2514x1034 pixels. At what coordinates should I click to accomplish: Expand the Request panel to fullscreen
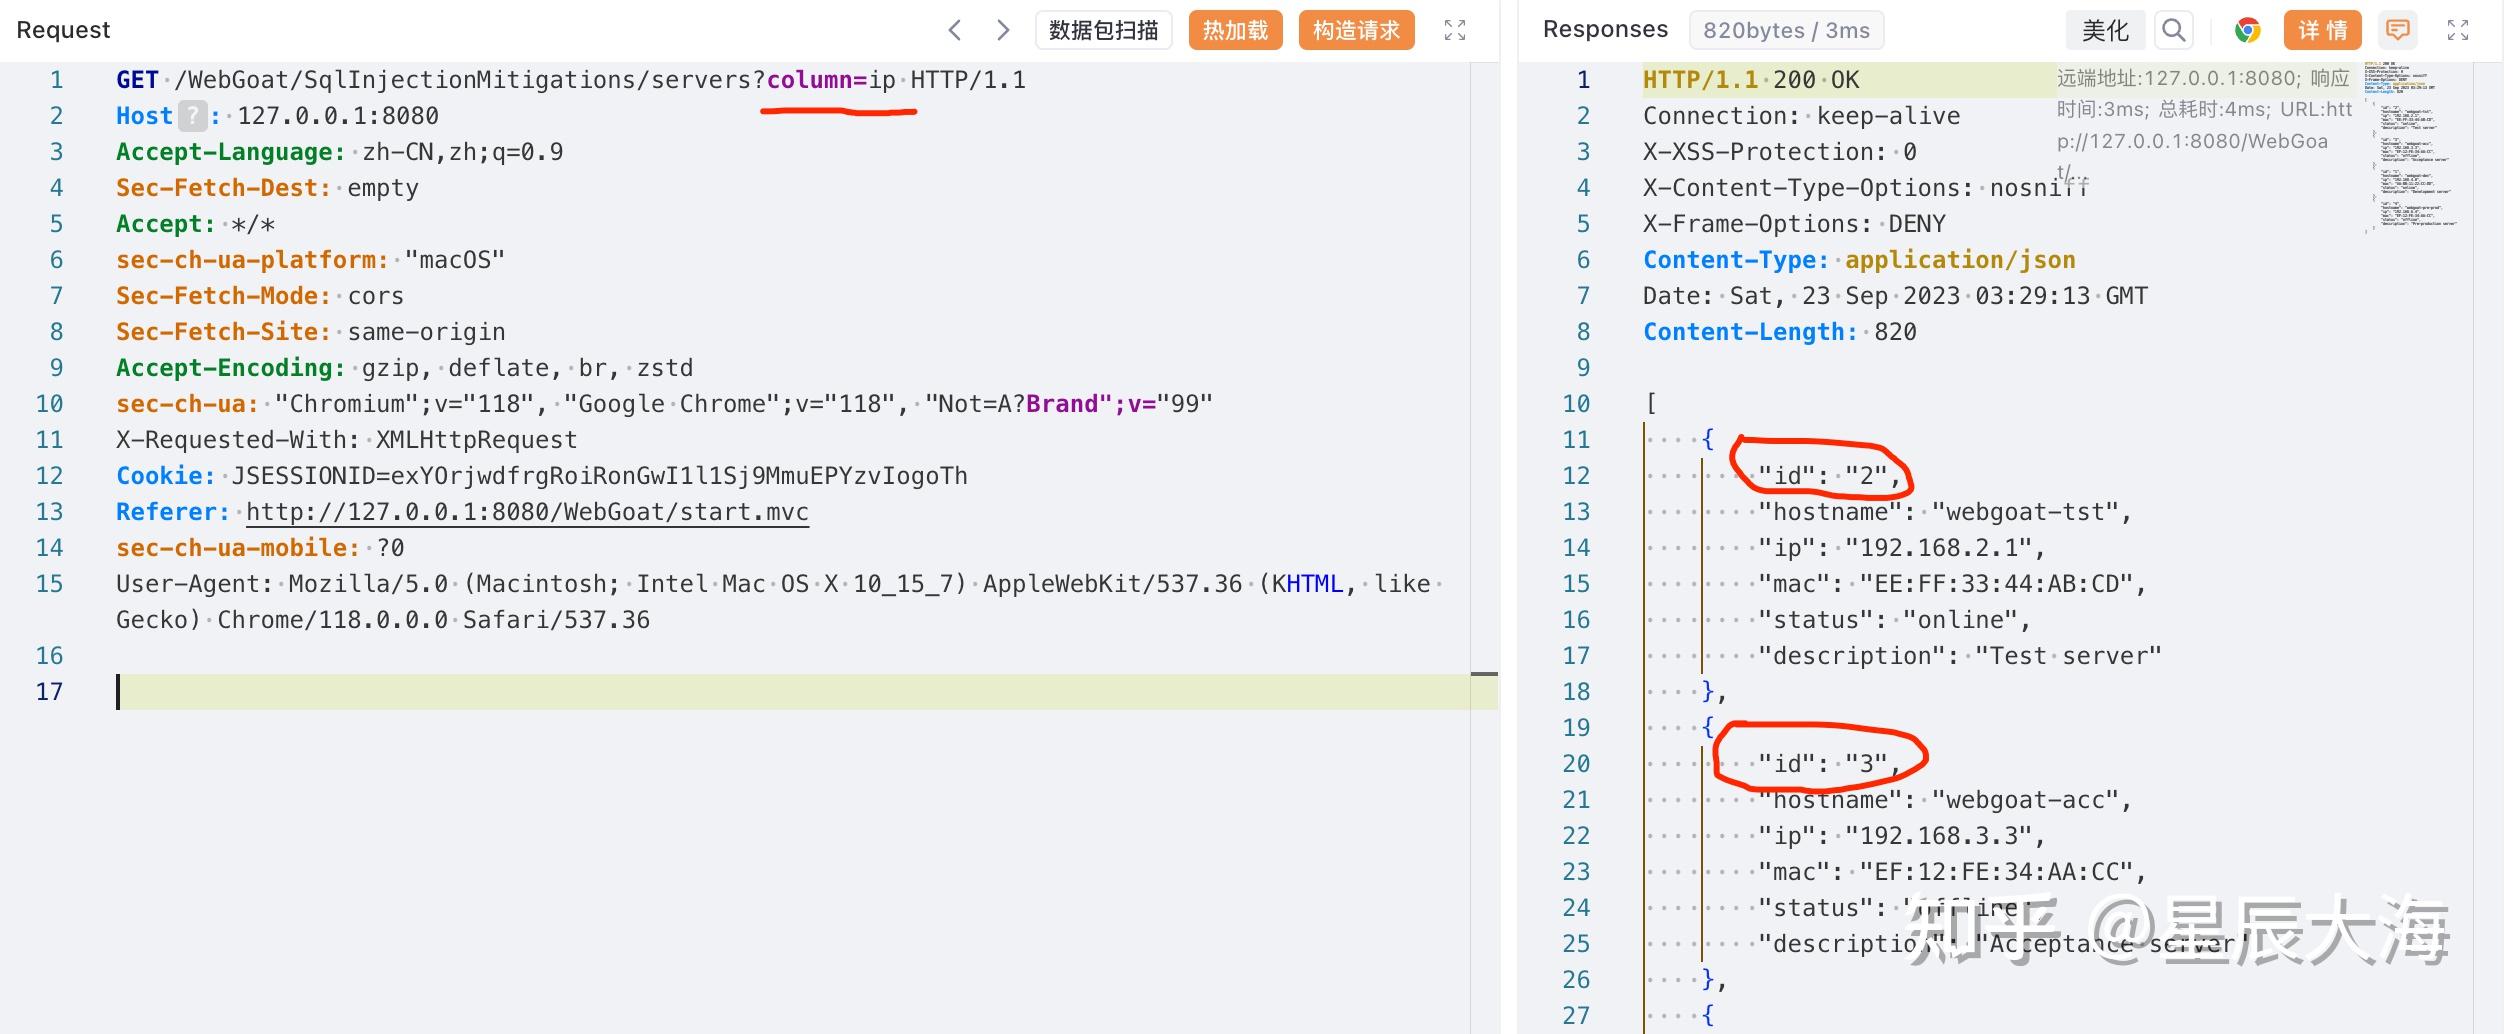(1456, 30)
